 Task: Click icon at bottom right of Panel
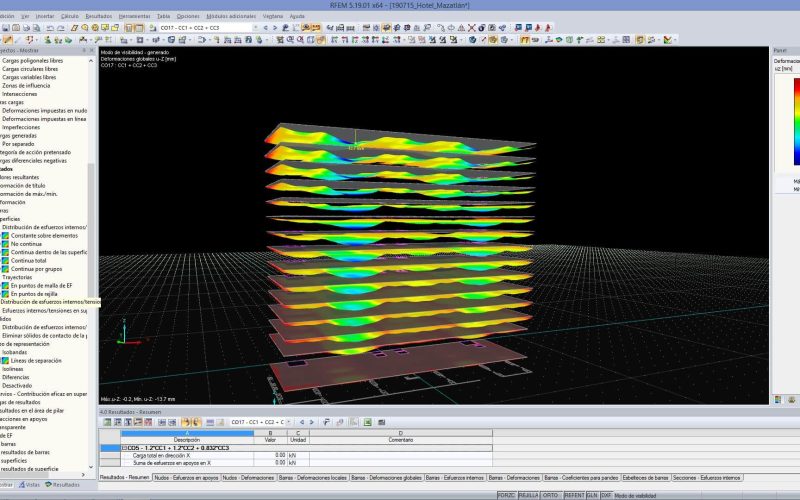[791, 399]
